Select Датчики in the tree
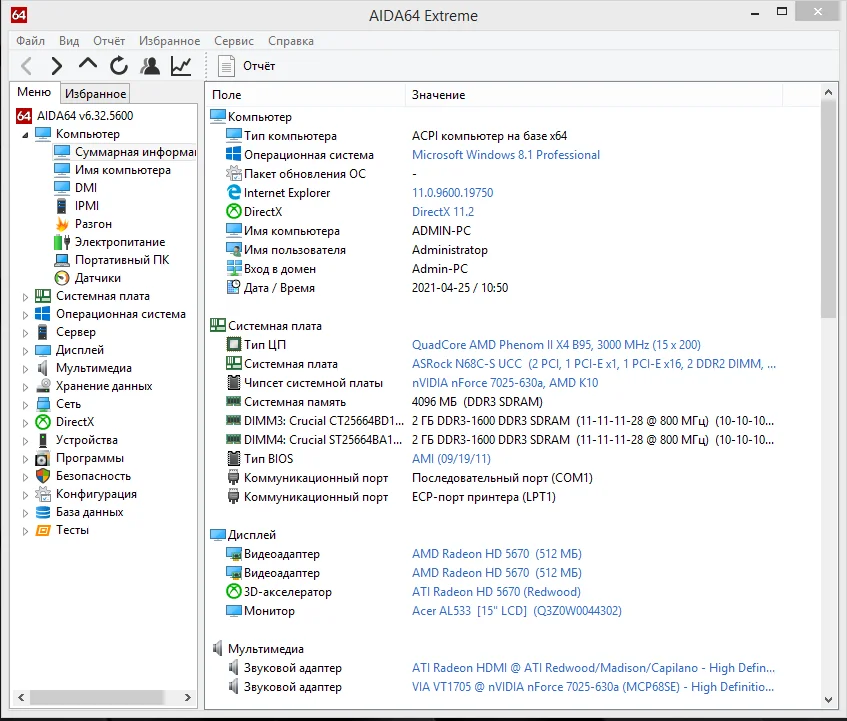The width and height of the screenshot is (847, 721). click(x=97, y=278)
